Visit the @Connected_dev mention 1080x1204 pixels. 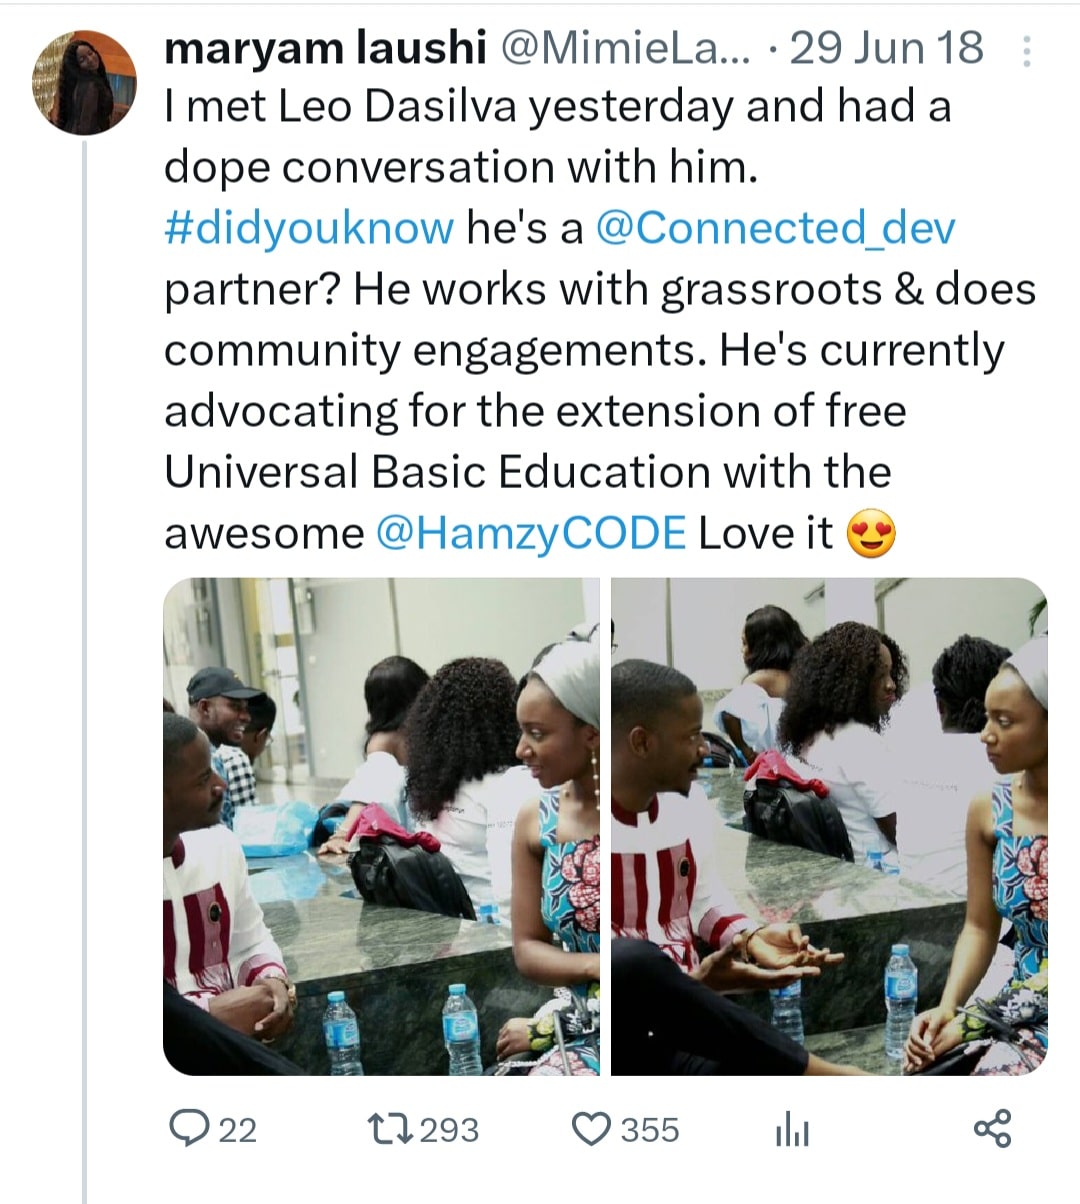[775, 229]
